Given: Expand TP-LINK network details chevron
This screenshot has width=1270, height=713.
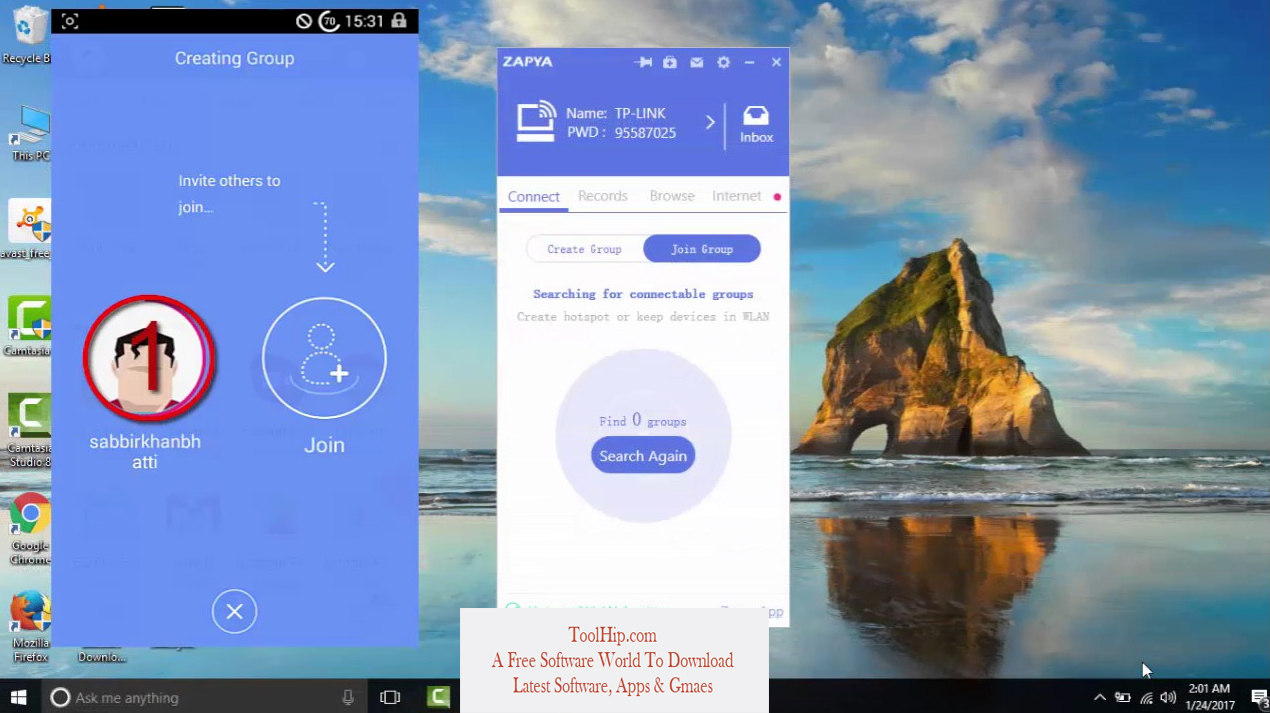Looking at the screenshot, I should [x=710, y=122].
